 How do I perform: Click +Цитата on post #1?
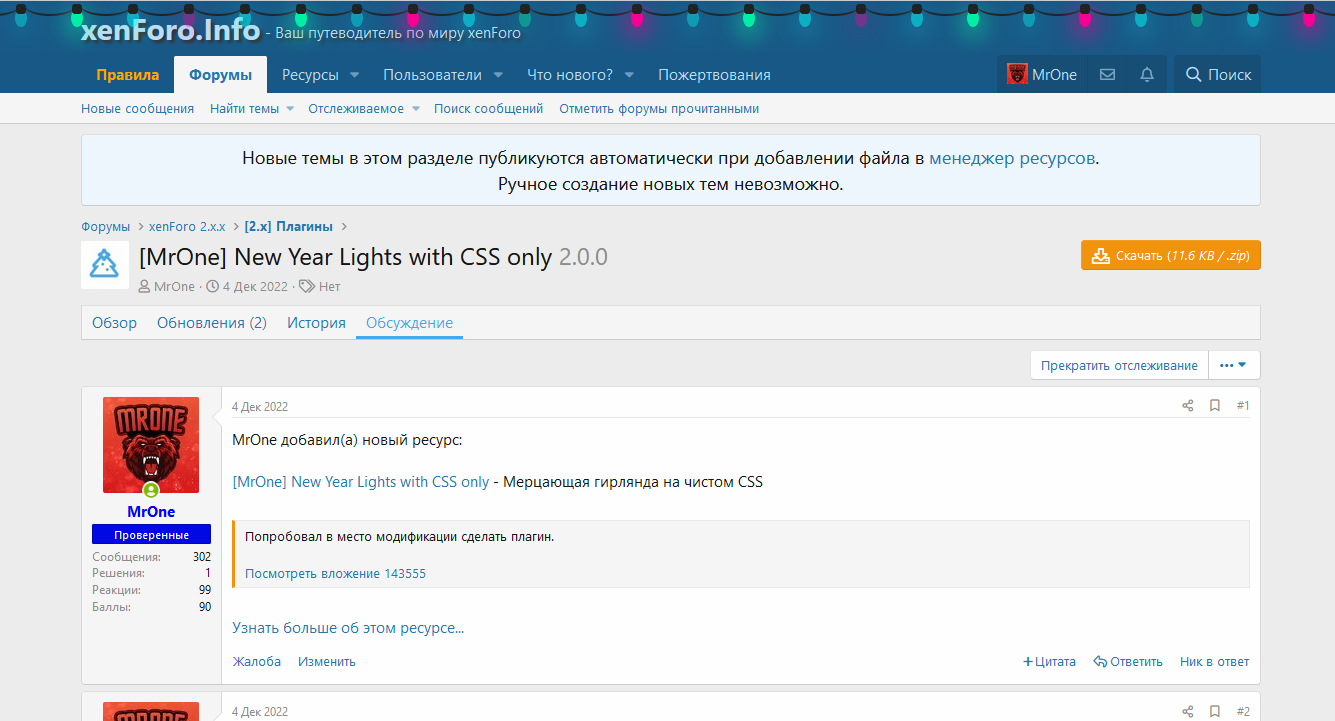click(1049, 662)
